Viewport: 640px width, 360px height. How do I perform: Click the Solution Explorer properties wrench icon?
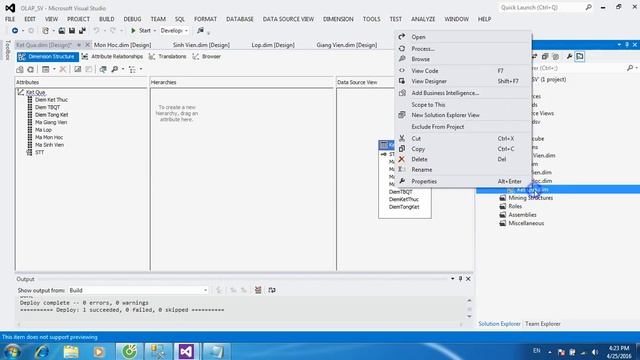pos(569,57)
